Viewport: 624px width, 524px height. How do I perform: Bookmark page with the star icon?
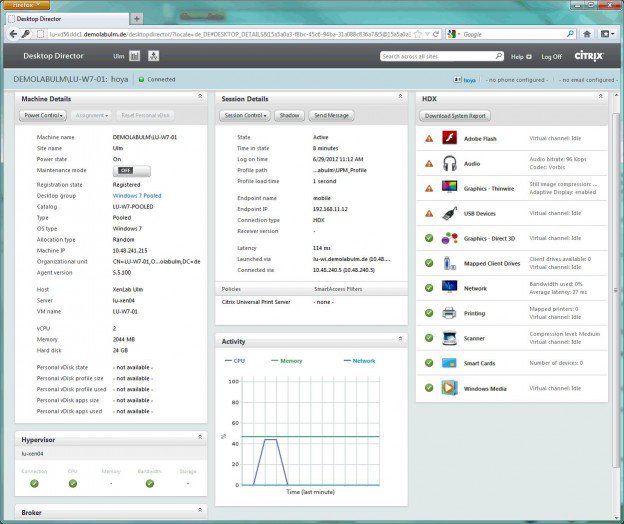[x=417, y=34]
